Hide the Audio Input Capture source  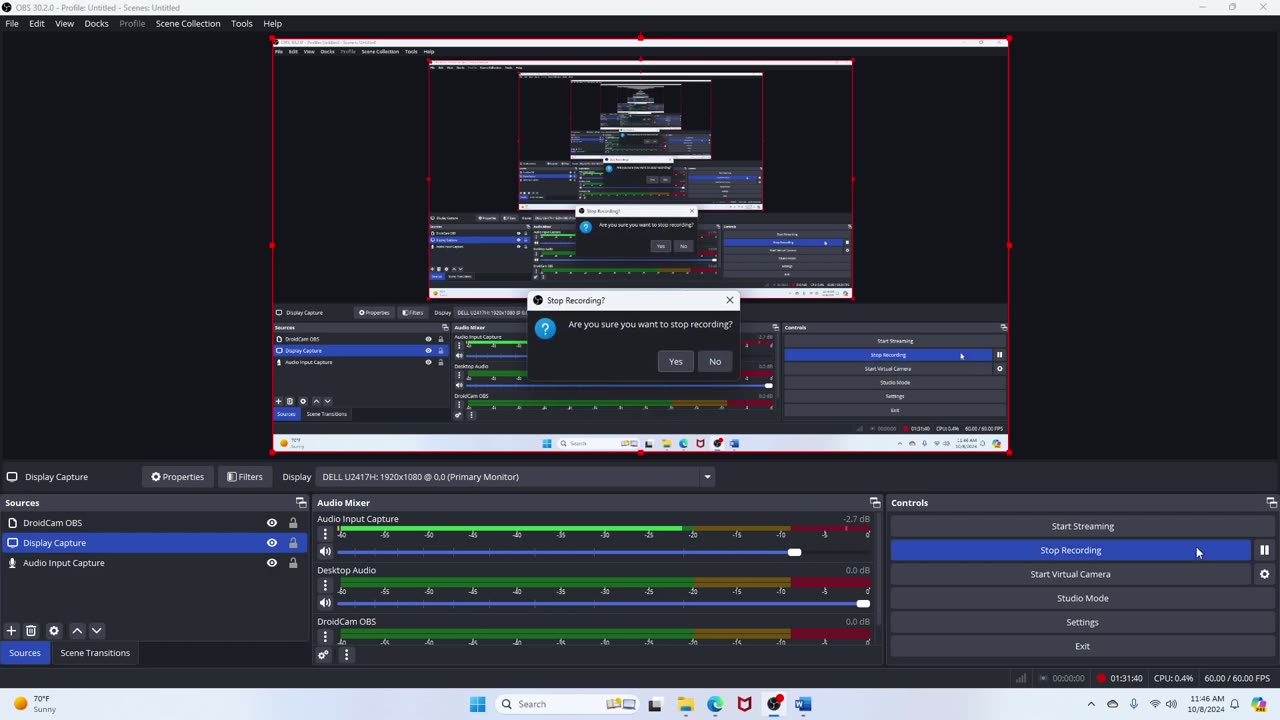click(x=271, y=563)
